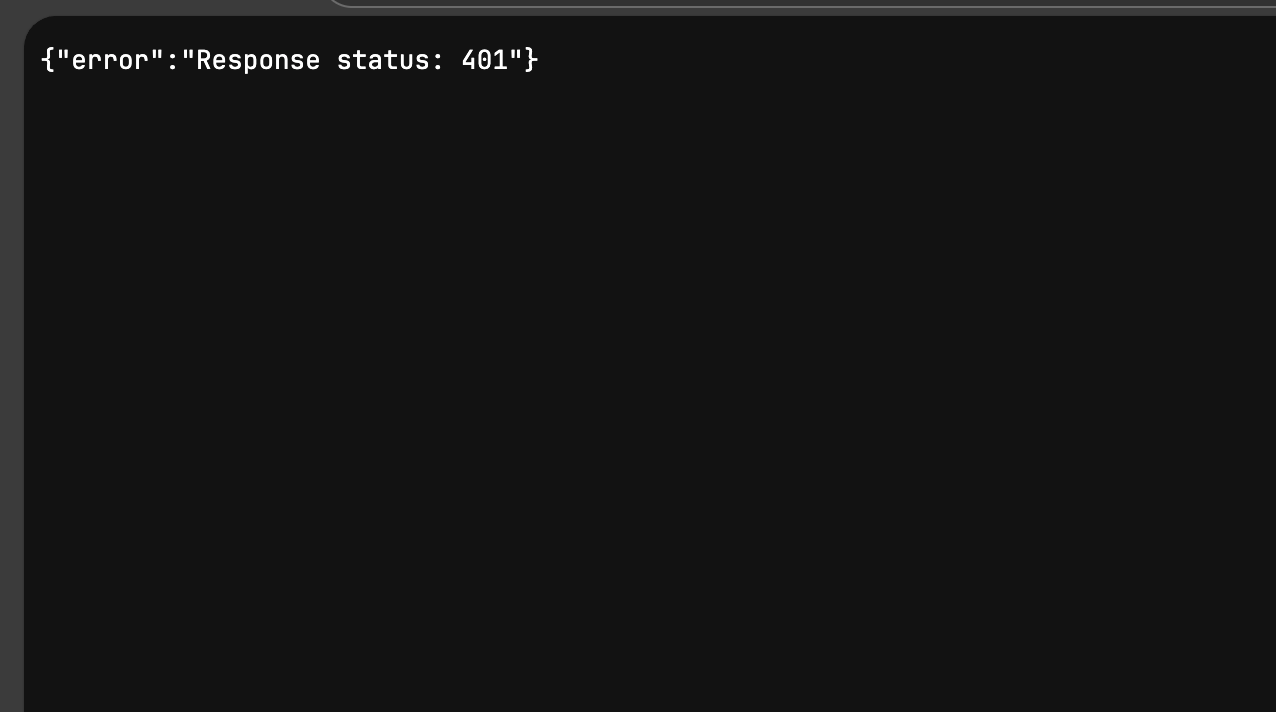
Task: Focus the rounded field above the output panel
Action: point(800,2)
